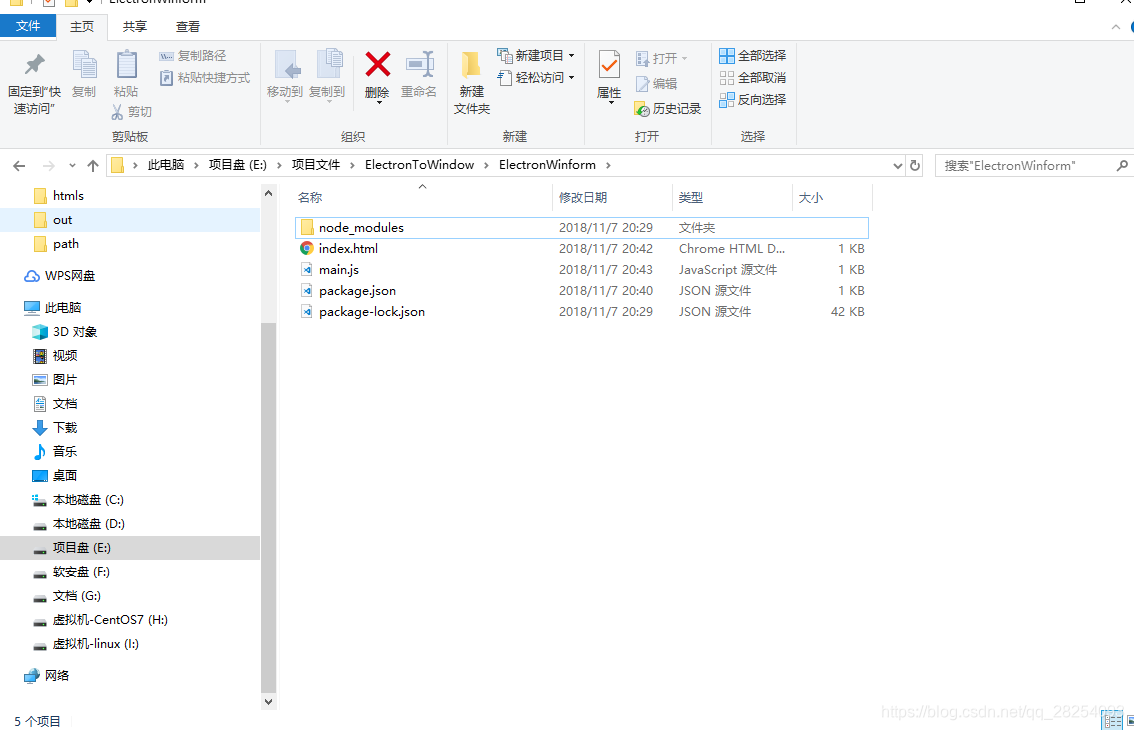This screenshot has height=730, width=1134.
Task: Click Select none (全部取消)
Action: 753,77
